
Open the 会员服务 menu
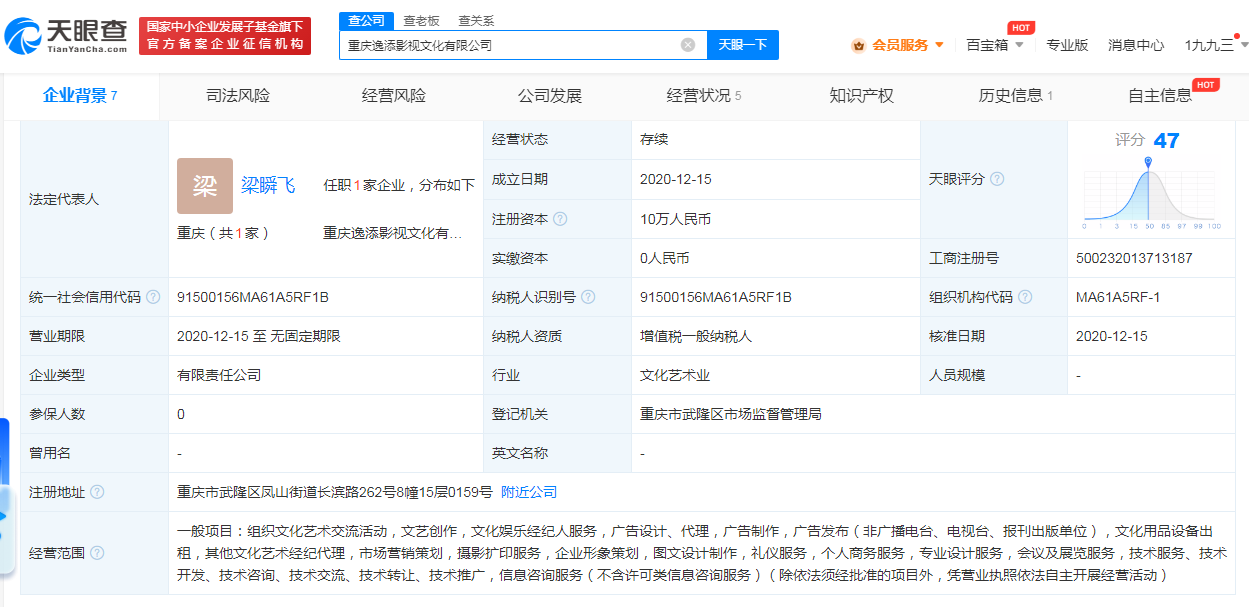point(900,45)
